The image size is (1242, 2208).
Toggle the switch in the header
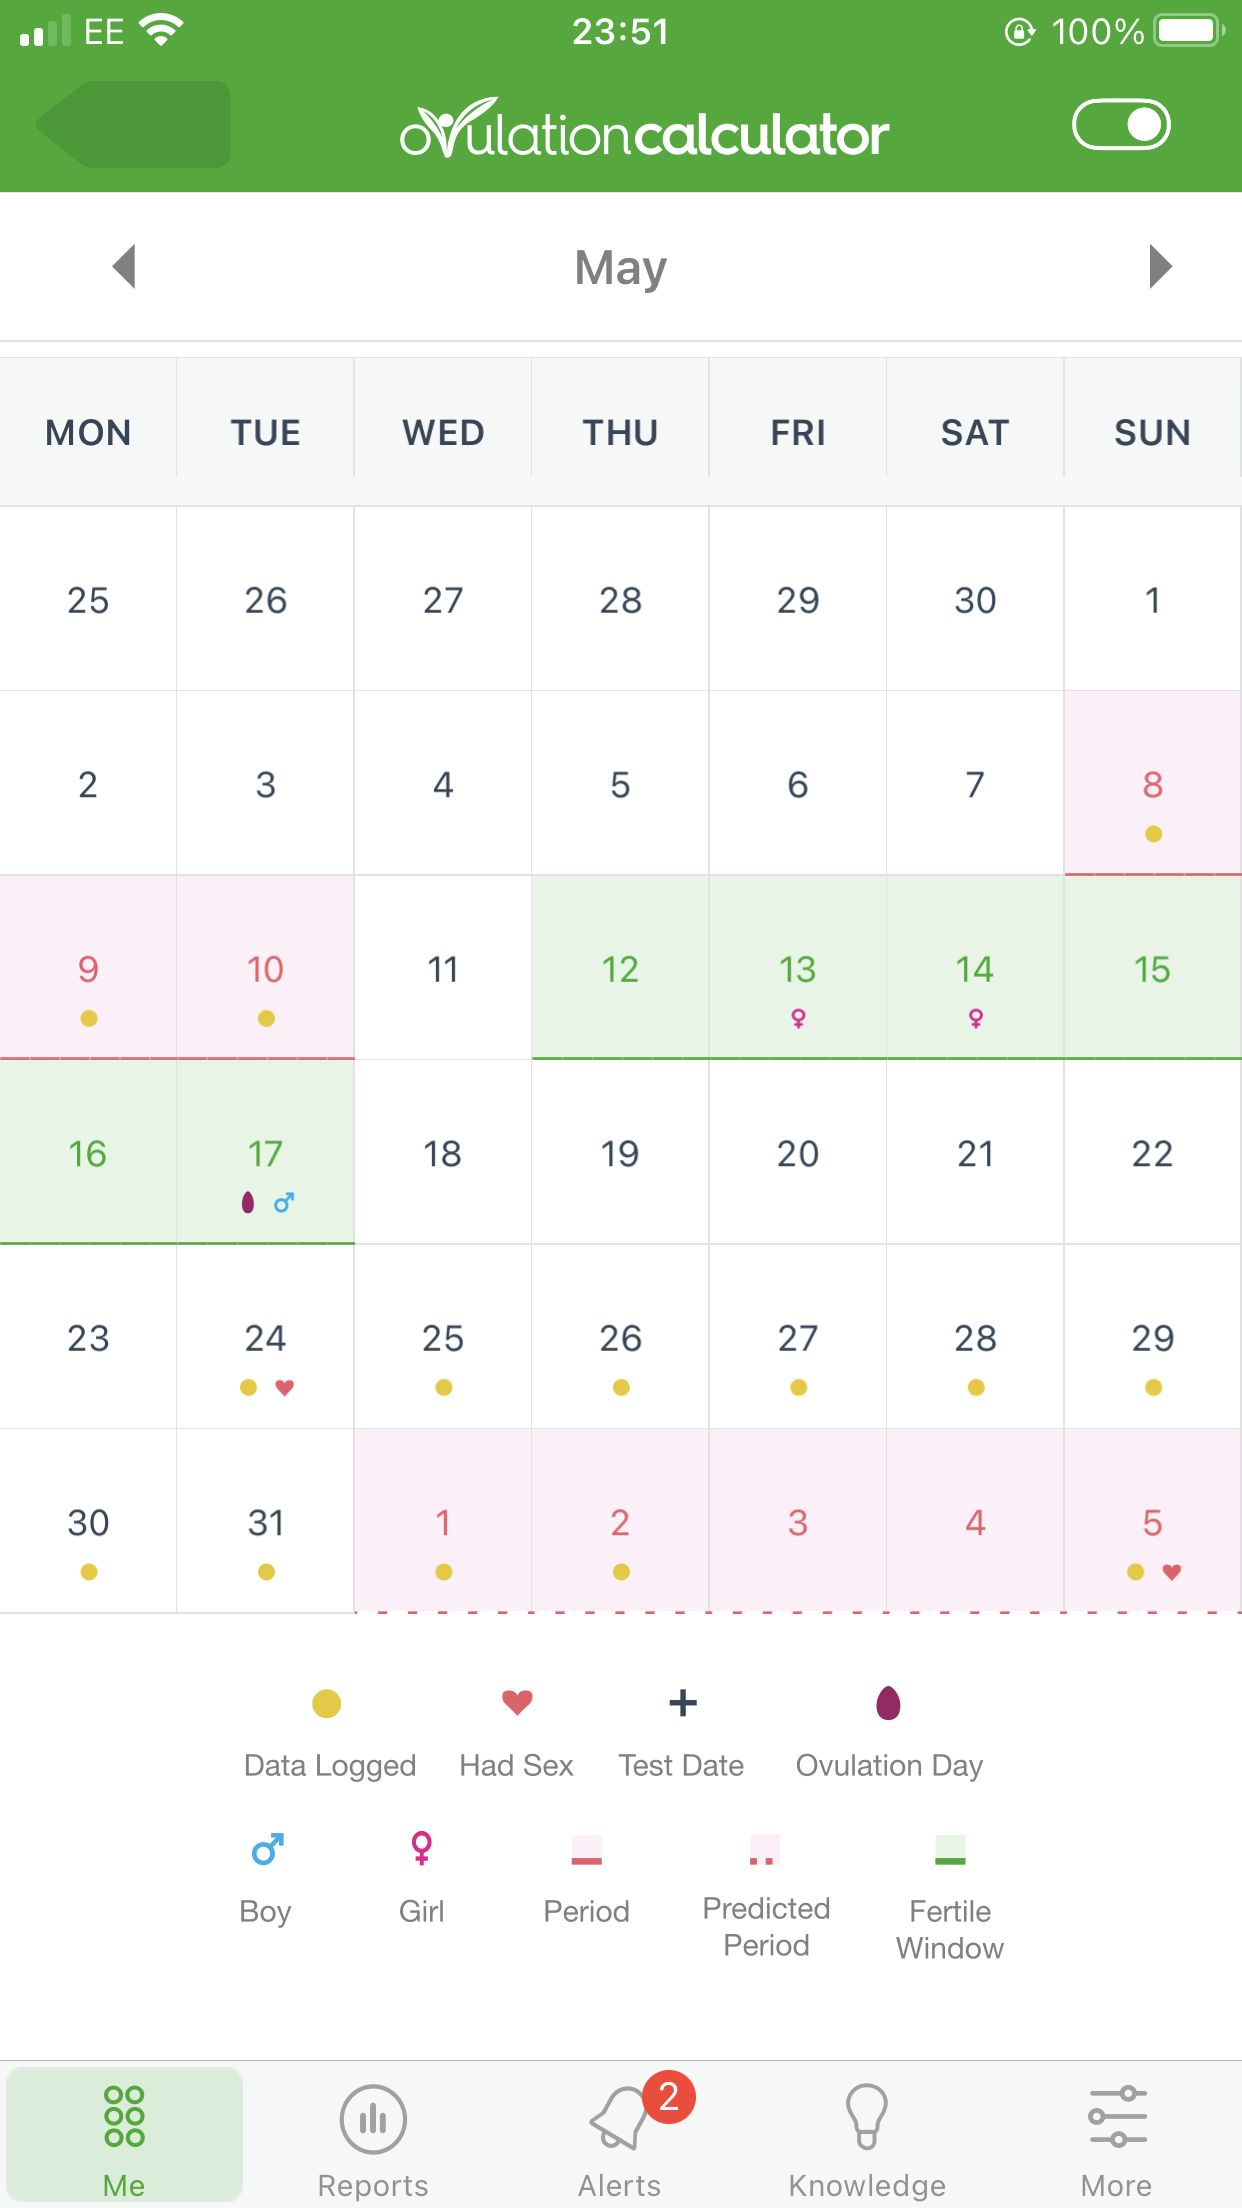(1121, 124)
